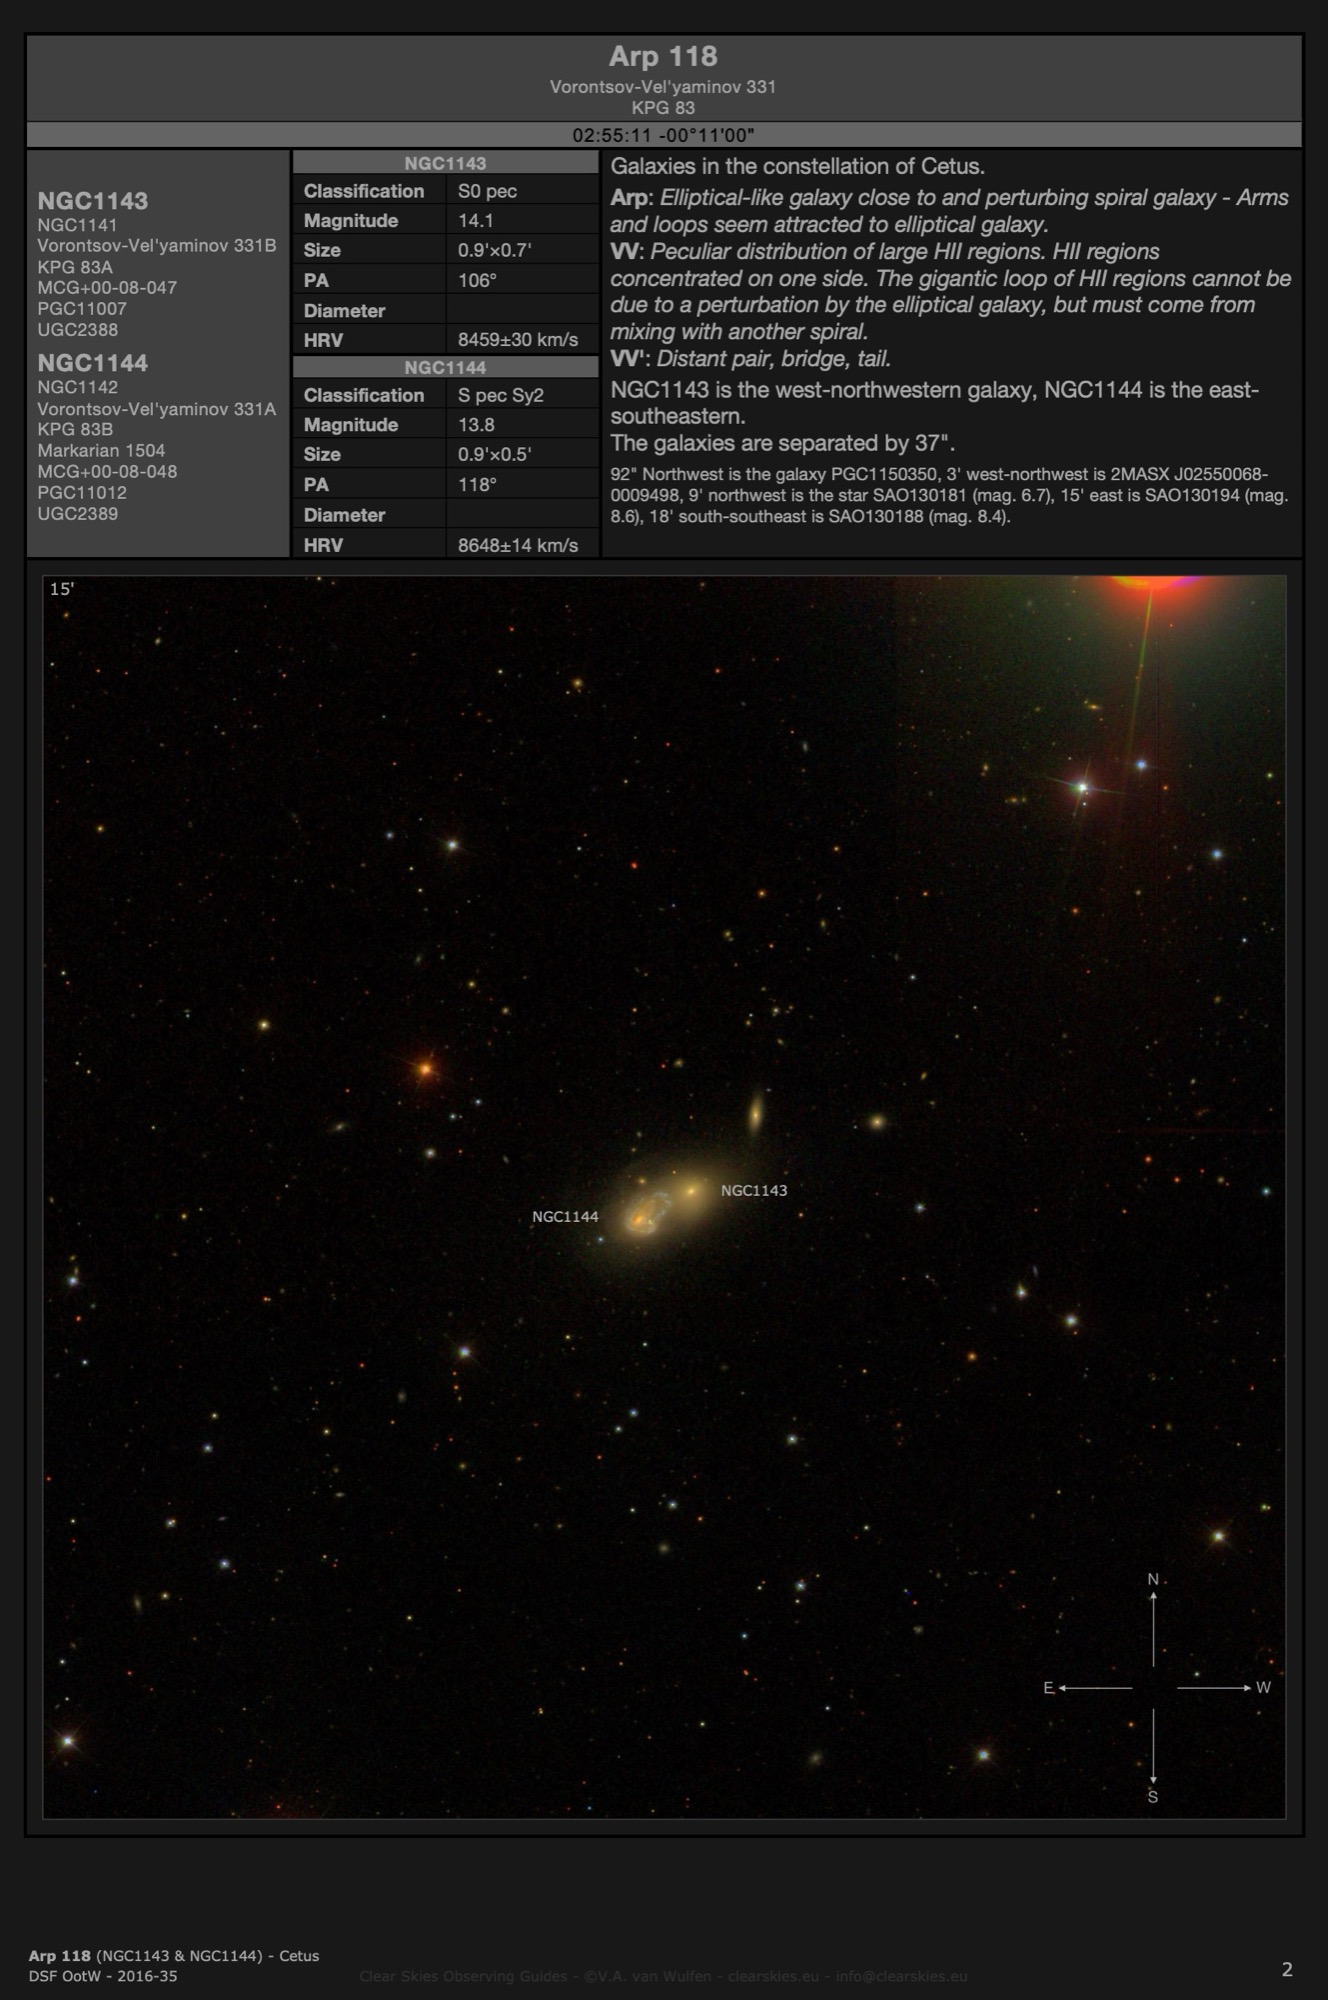Click the NGC1143 heading in left panel

point(93,201)
